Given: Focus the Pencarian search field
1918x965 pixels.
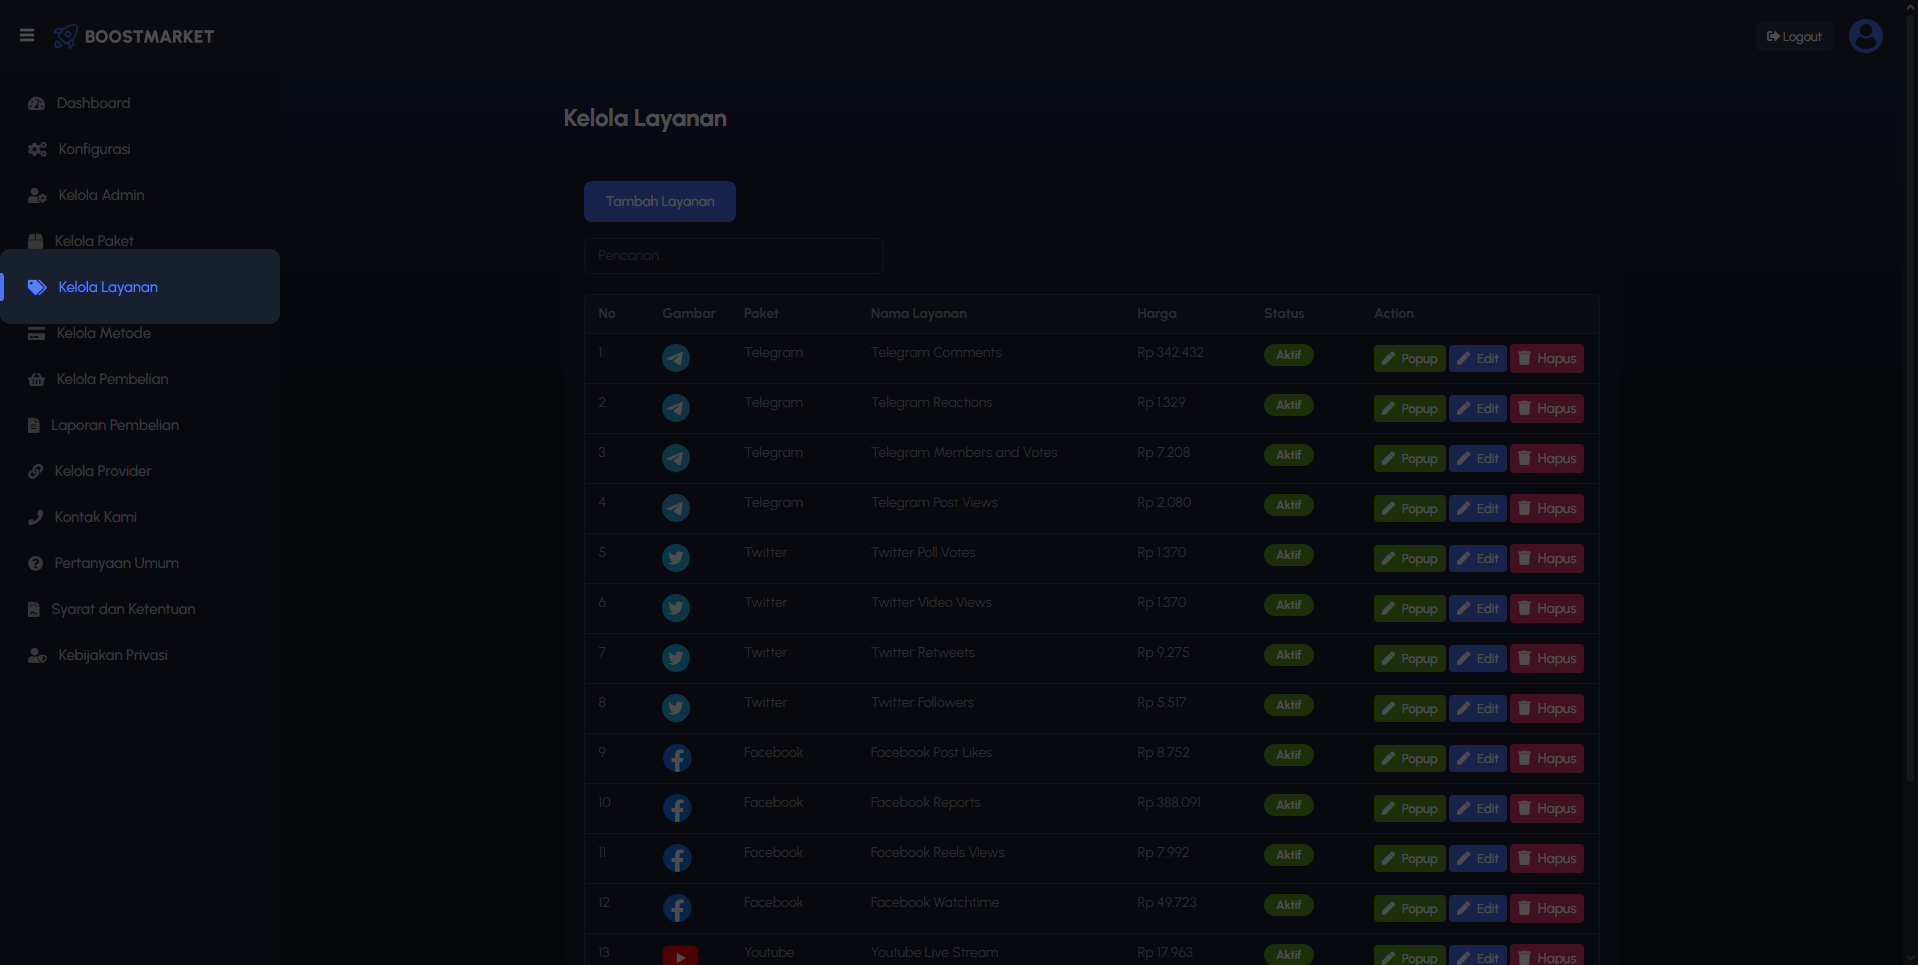Looking at the screenshot, I should [734, 256].
